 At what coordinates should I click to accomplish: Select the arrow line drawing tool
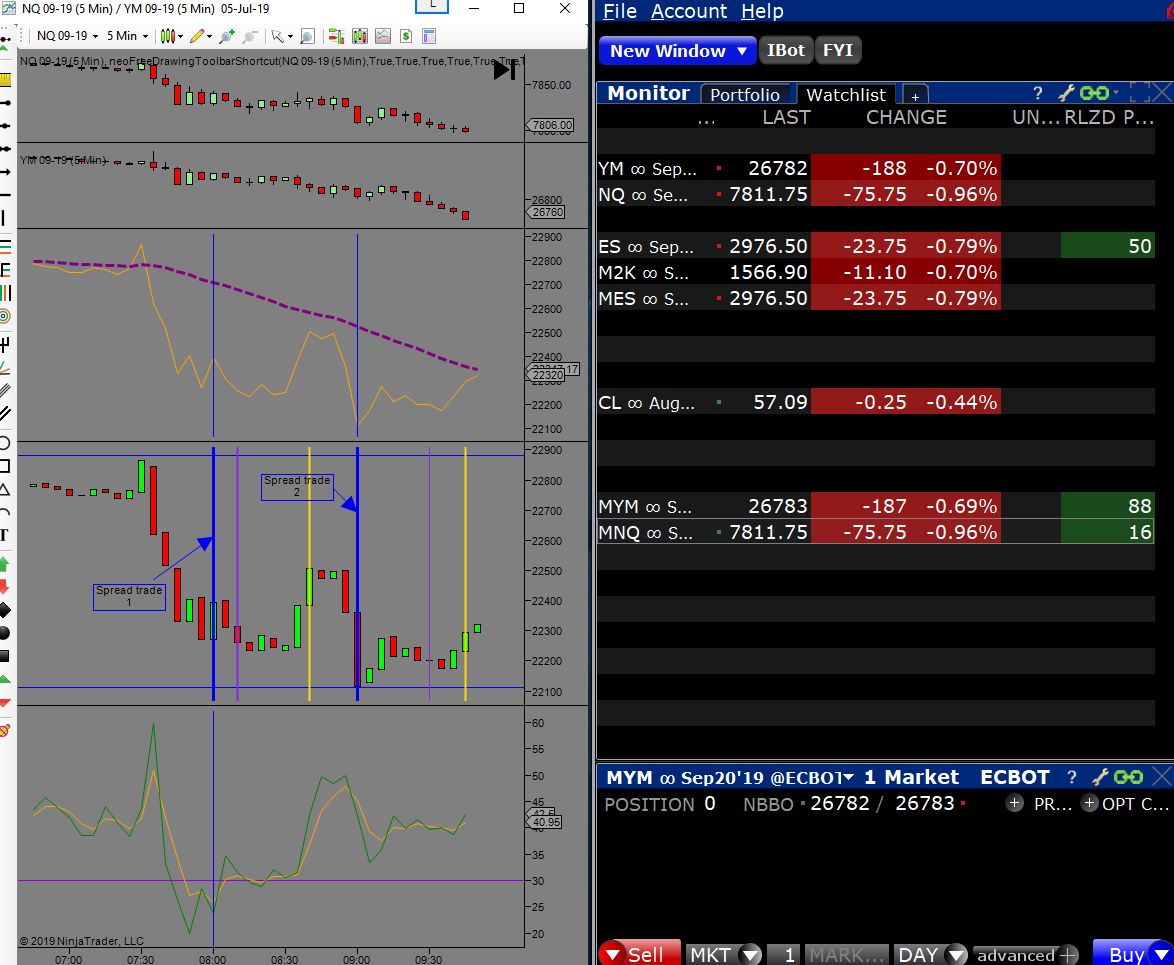(x=5, y=171)
